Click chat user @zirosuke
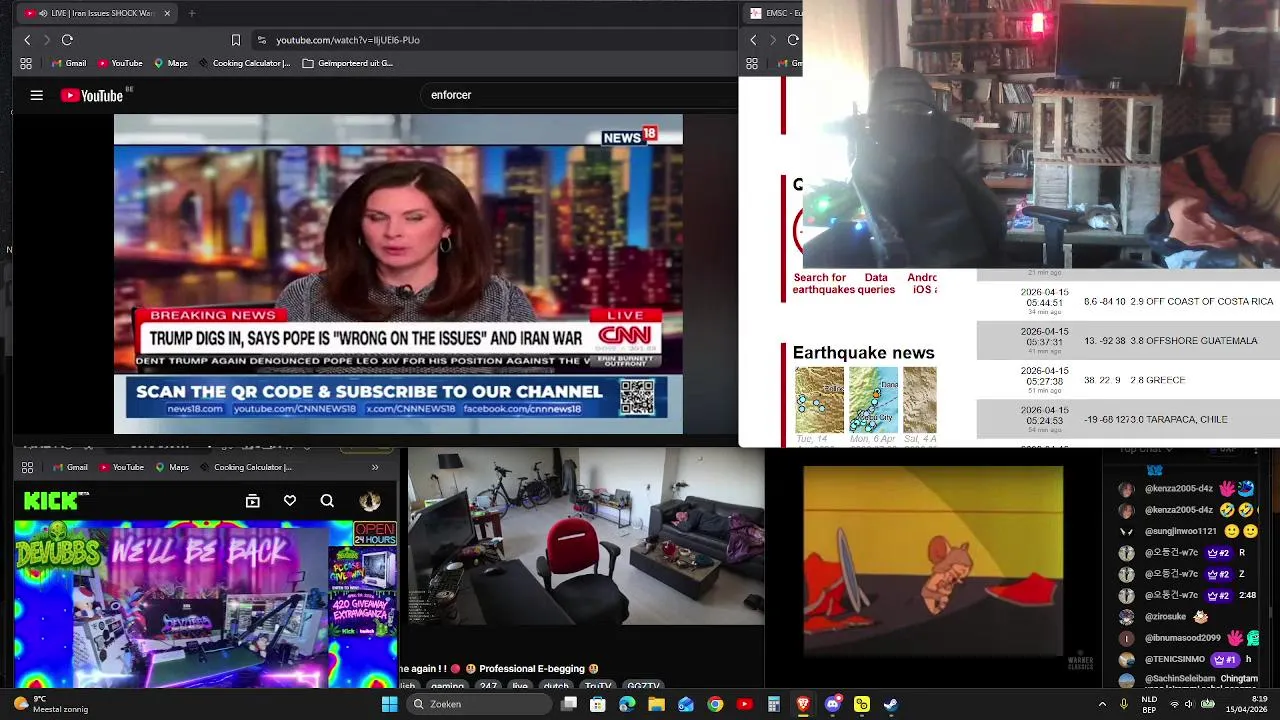Viewport: 1280px width, 720px height. click(1166, 617)
